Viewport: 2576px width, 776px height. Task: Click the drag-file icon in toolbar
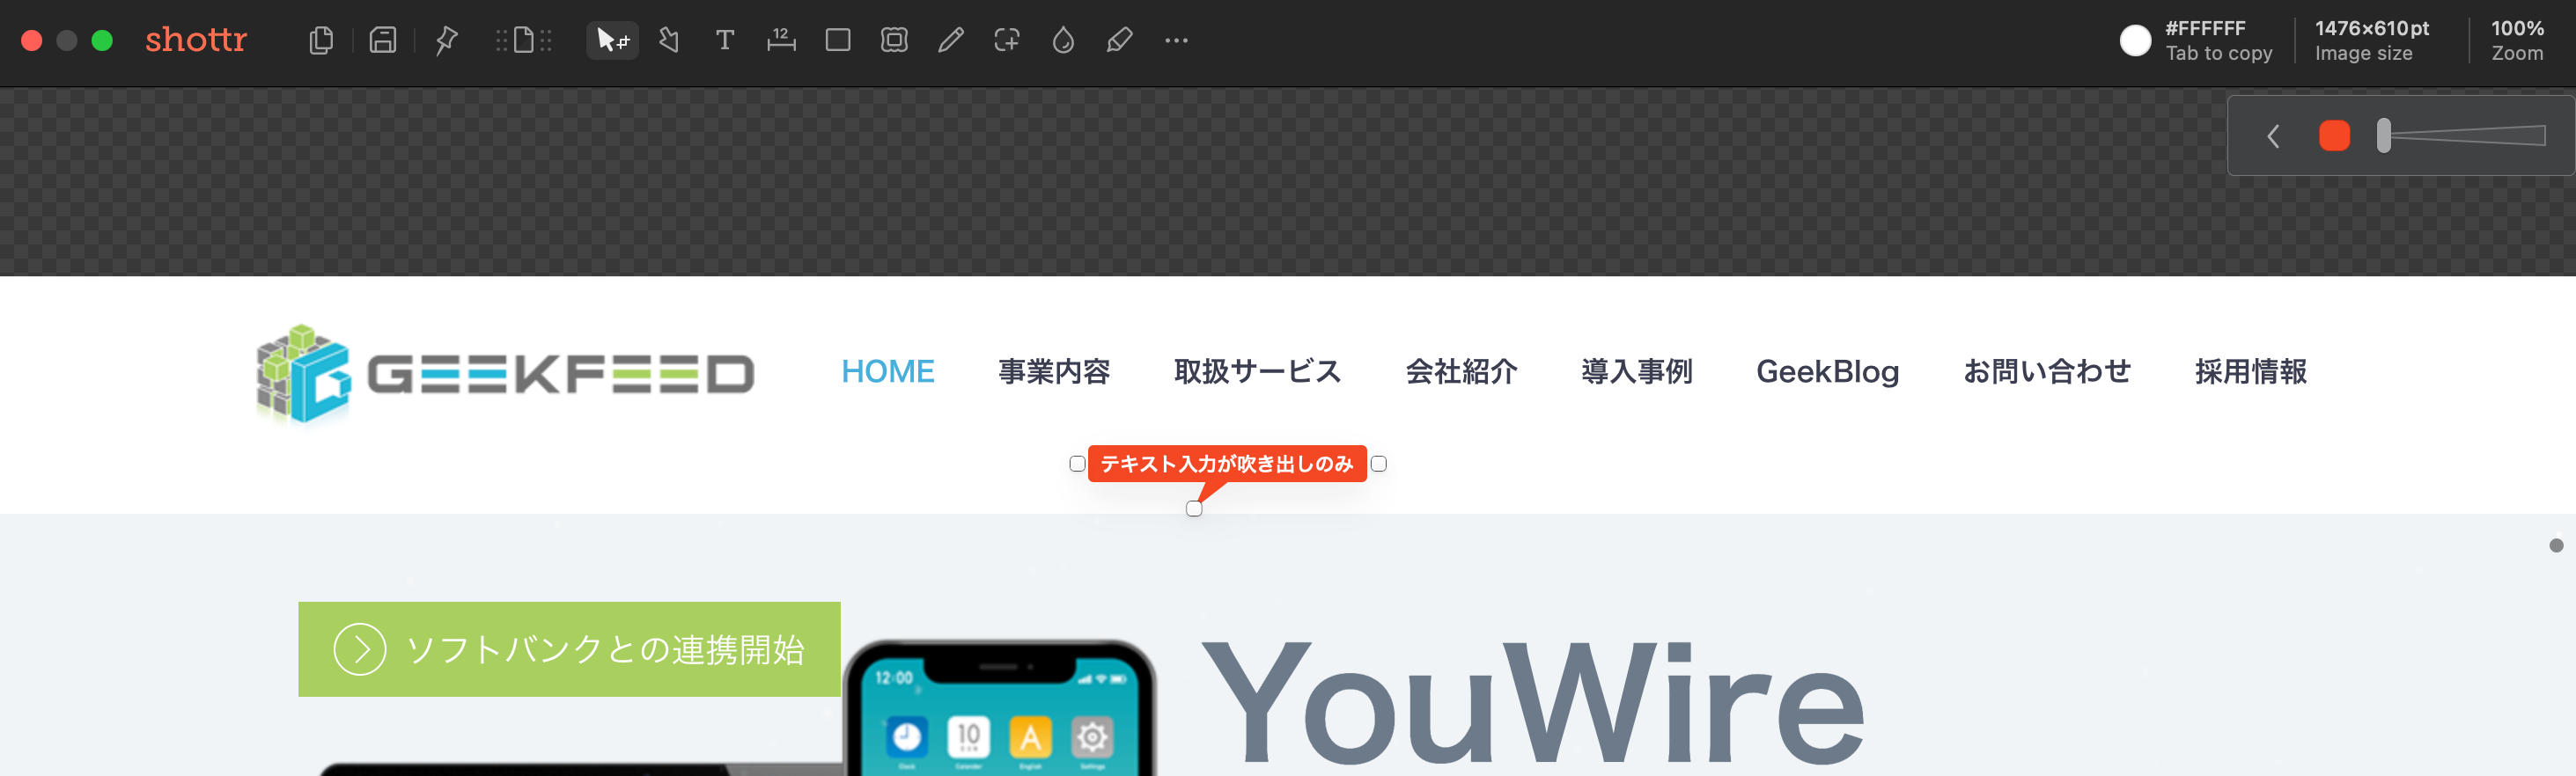[x=524, y=40]
